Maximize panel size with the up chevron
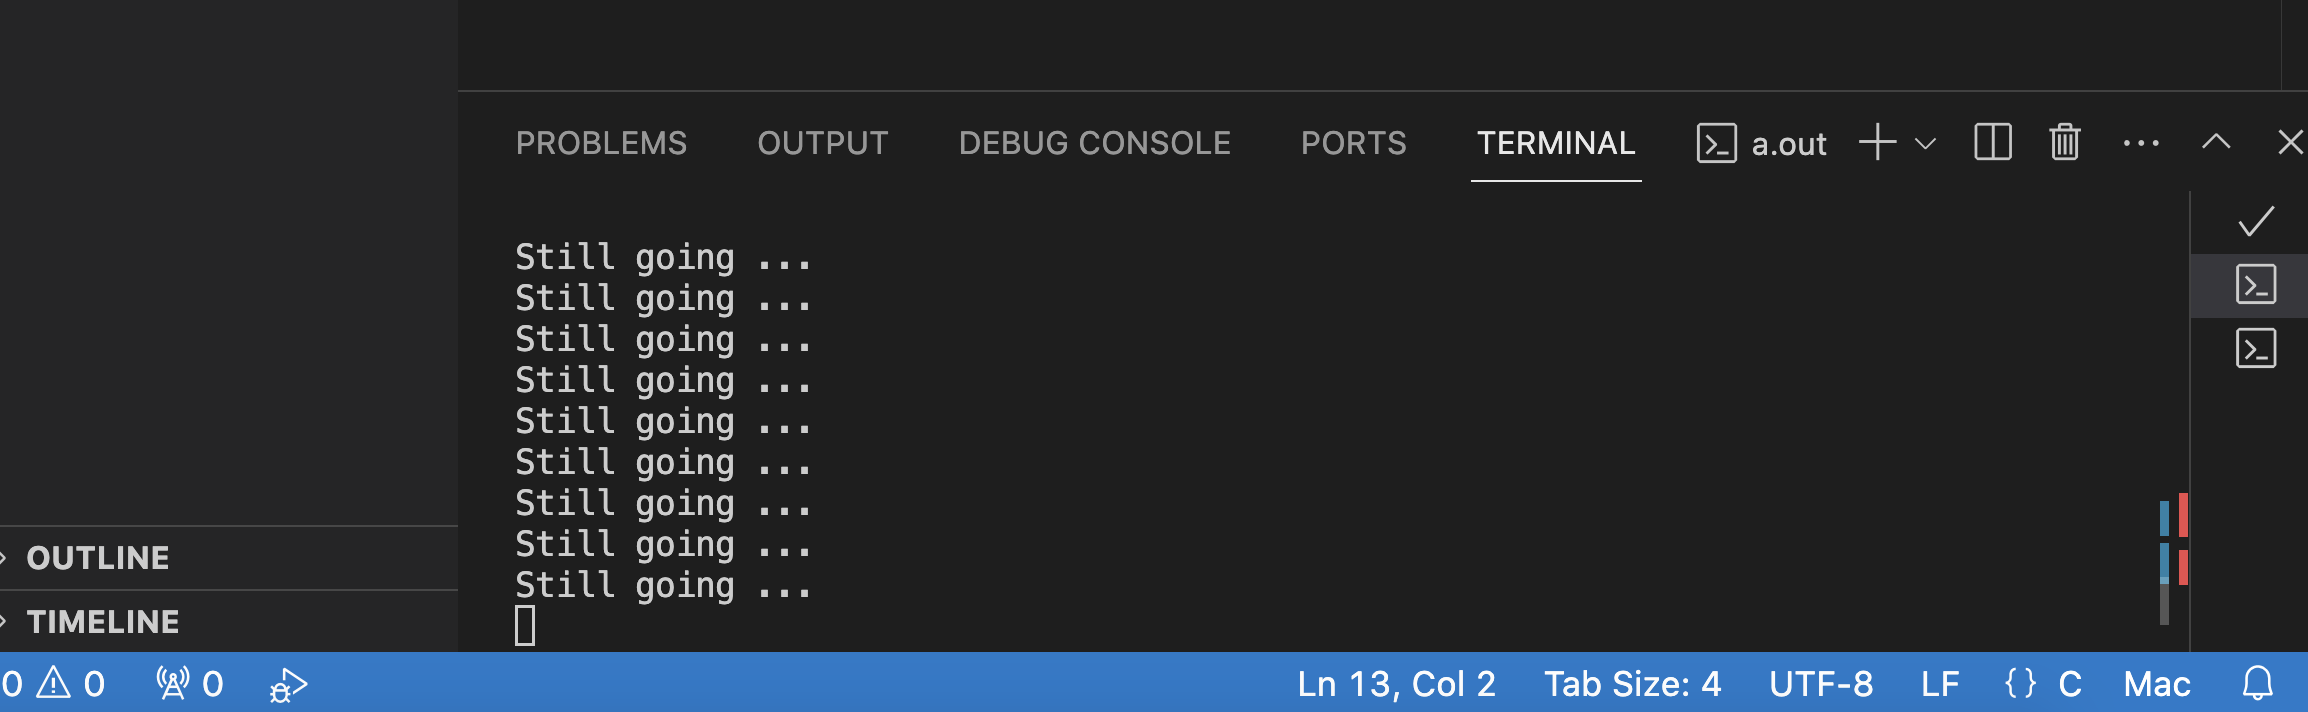2308x712 pixels. point(2216,142)
